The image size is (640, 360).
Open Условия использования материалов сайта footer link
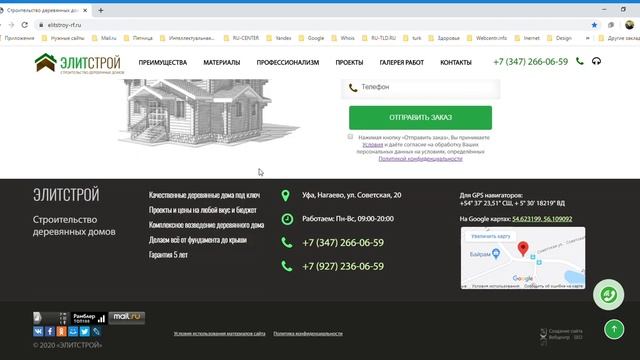[x=220, y=333]
